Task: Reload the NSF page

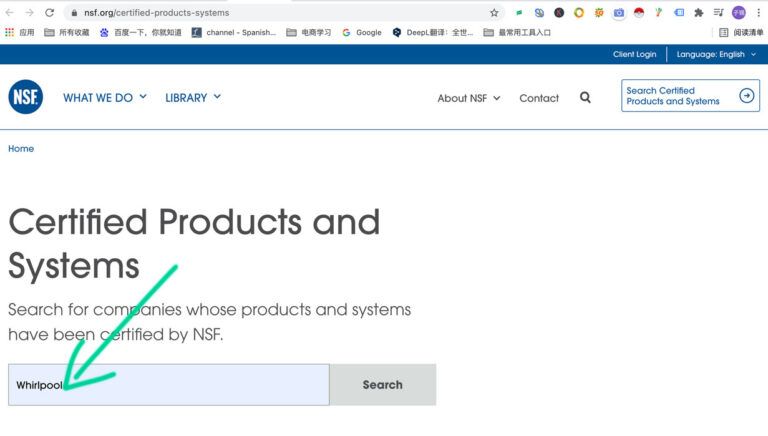Action: [49, 13]
